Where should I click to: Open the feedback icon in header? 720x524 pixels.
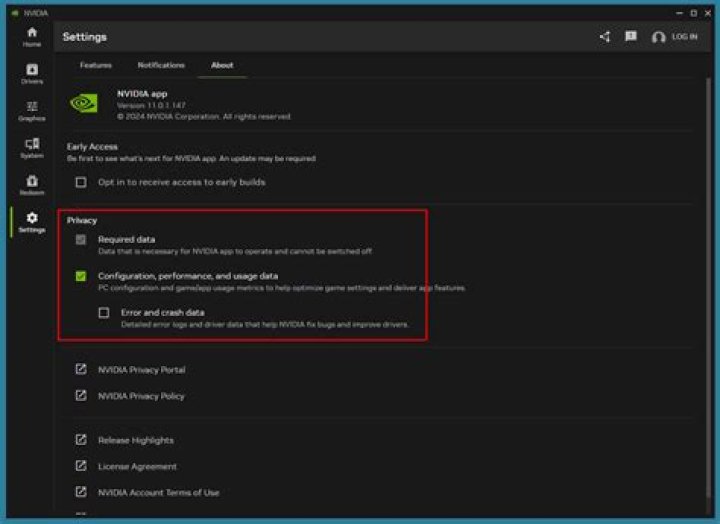631,36
